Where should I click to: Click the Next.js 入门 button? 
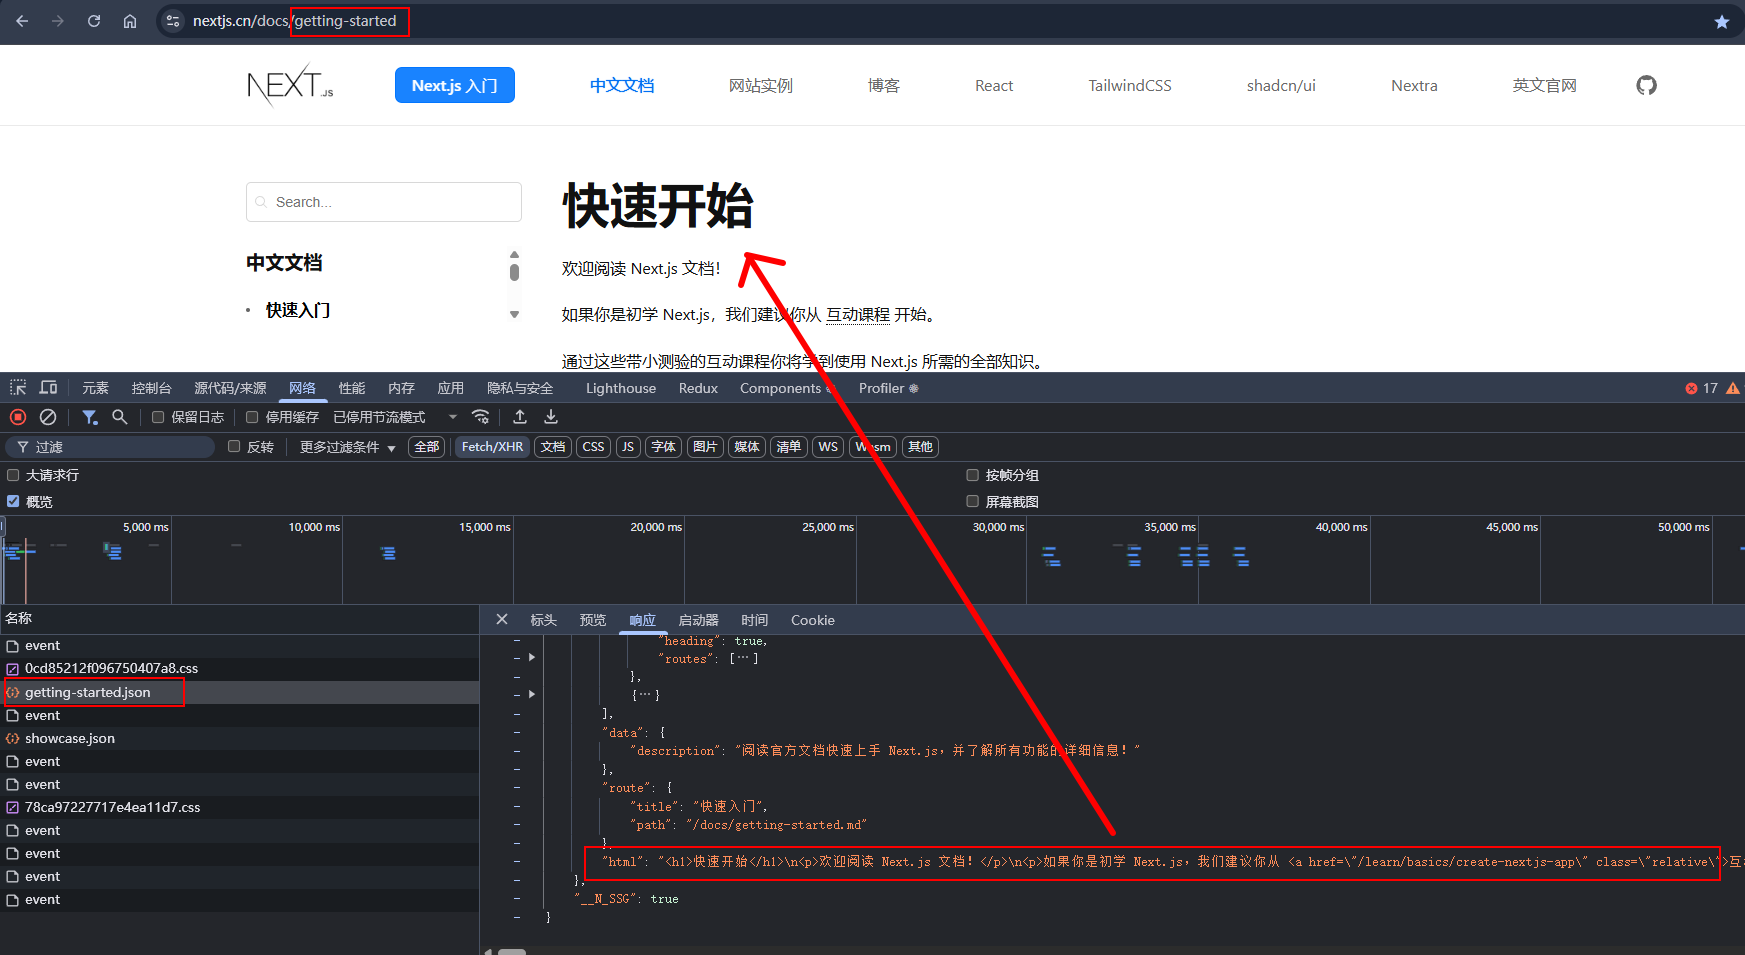click(x=455, y=85)
